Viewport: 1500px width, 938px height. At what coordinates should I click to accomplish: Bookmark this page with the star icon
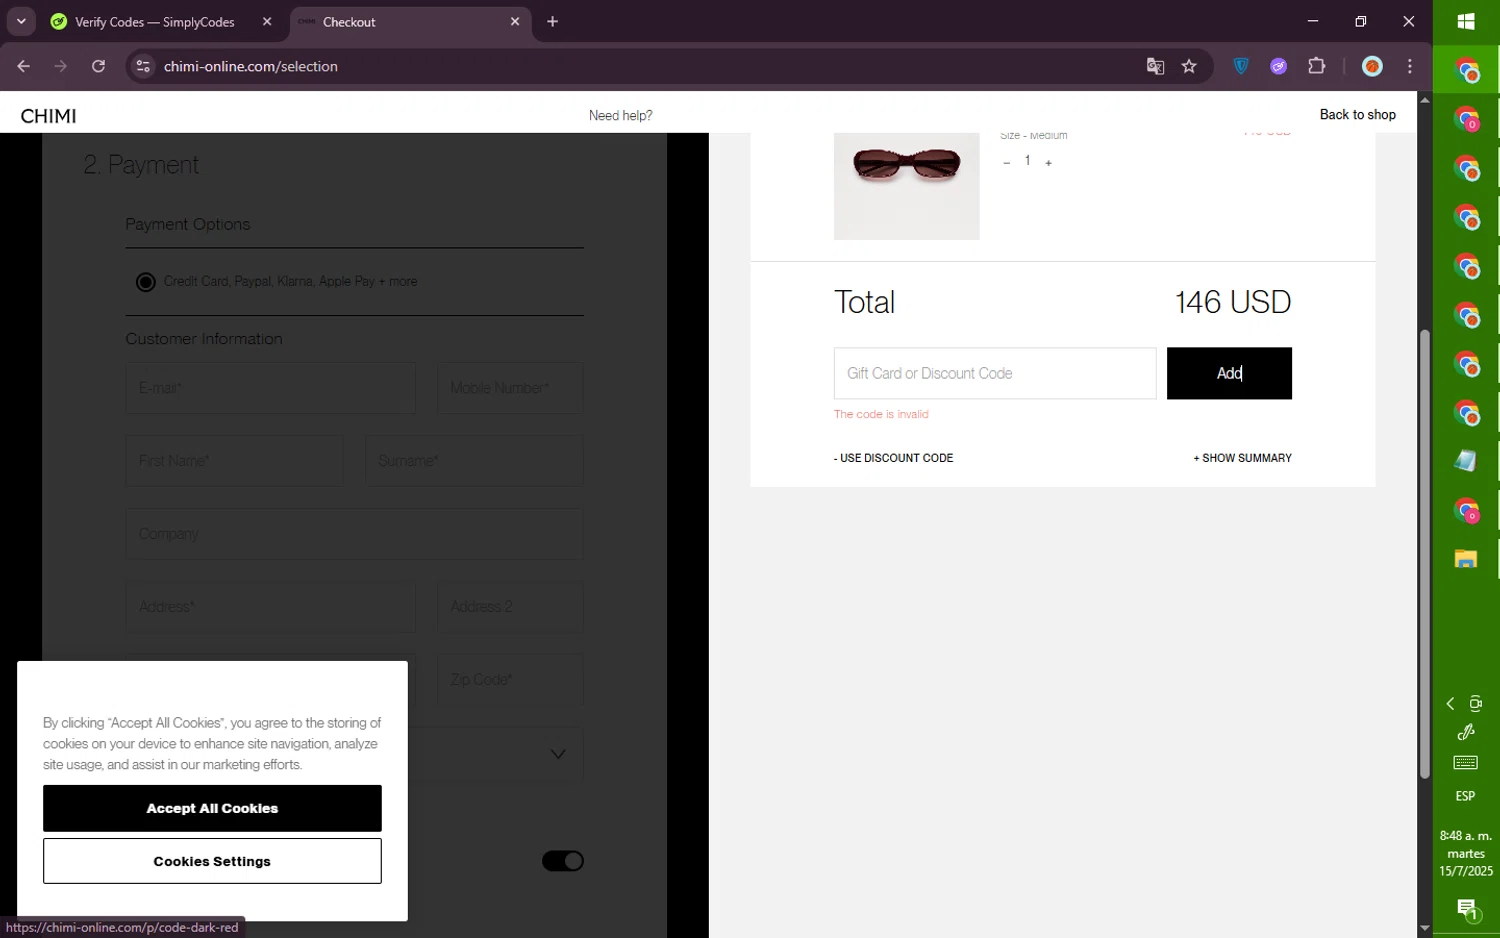pos(1189,66)
